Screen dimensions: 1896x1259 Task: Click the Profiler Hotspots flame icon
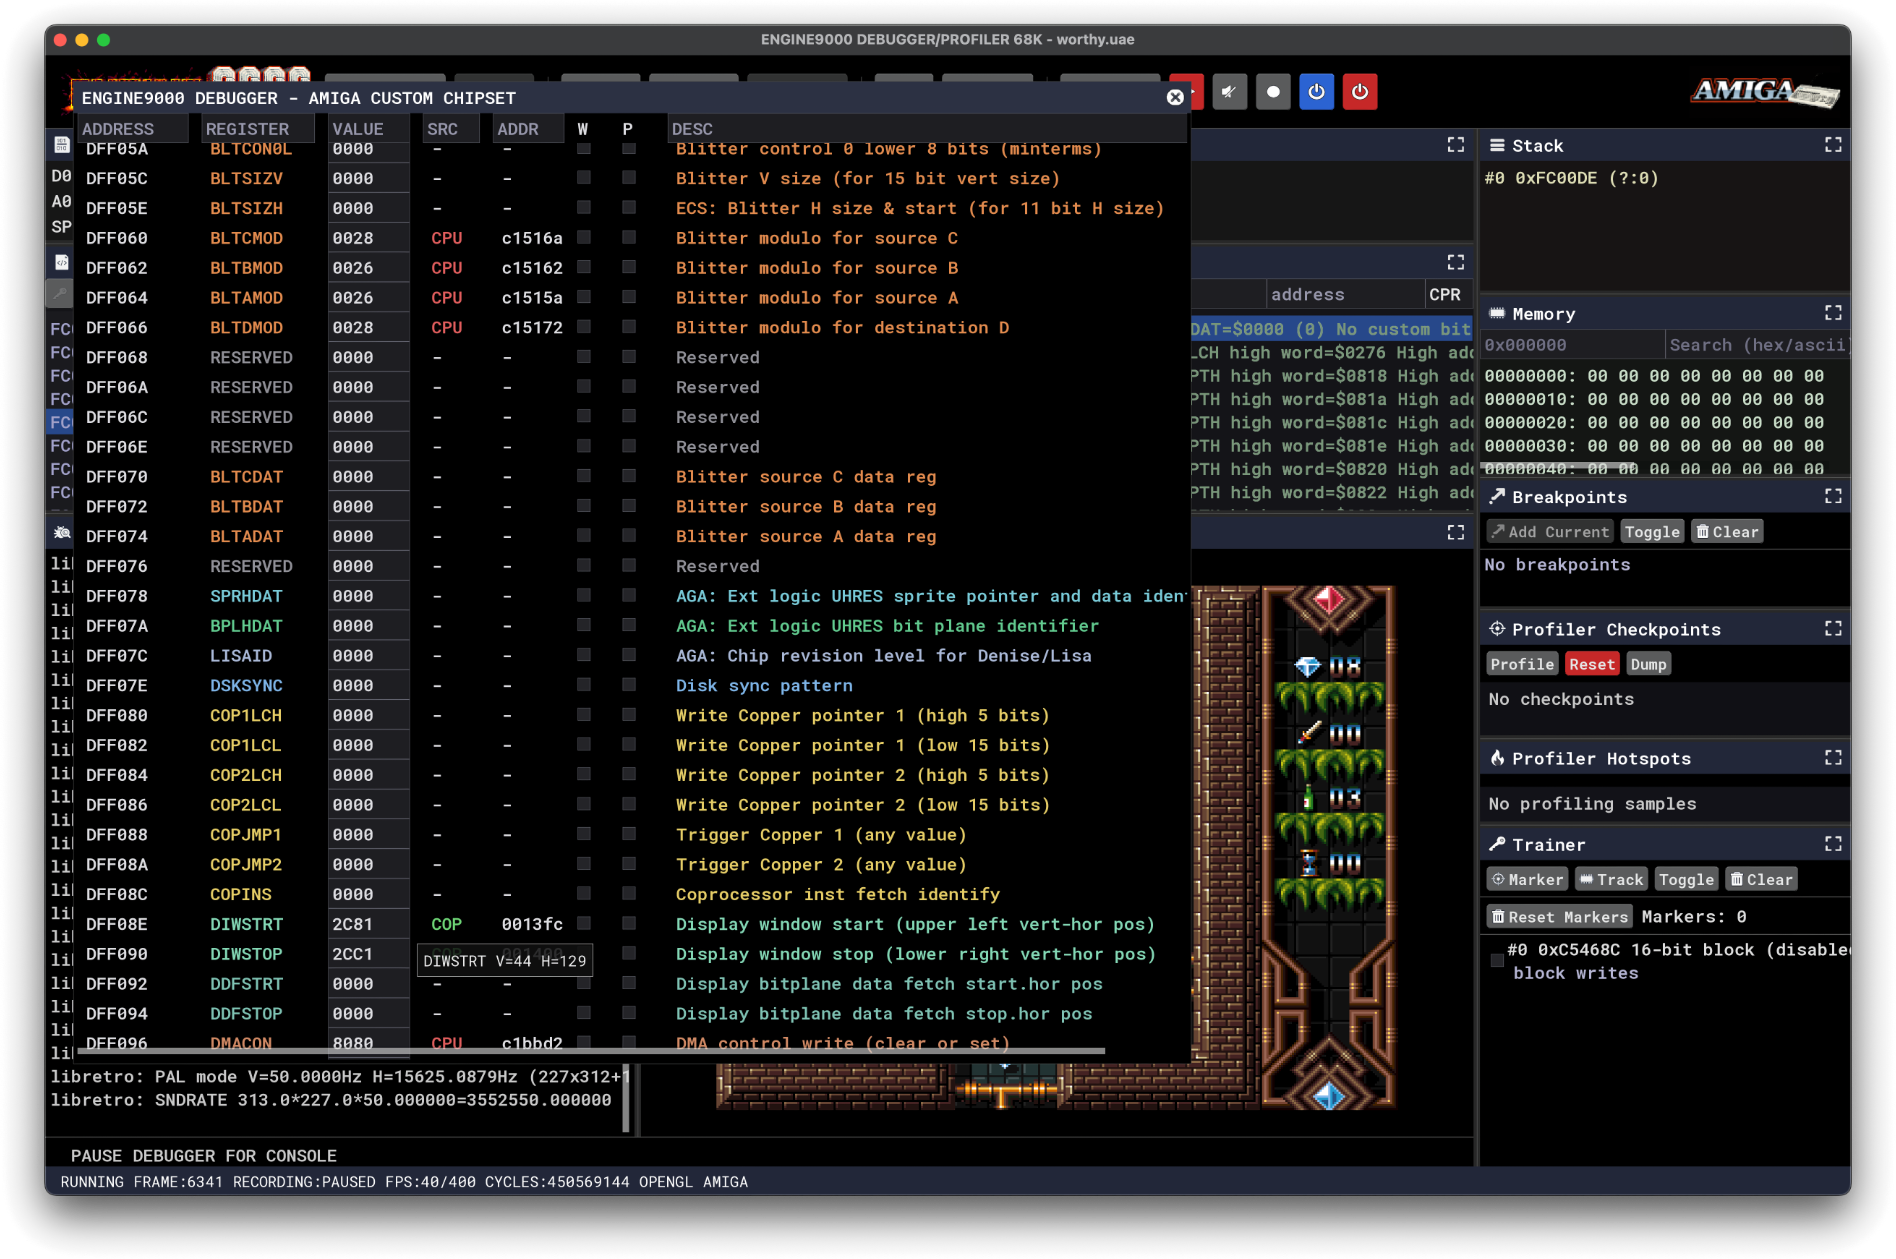[x=1497, y=758]
